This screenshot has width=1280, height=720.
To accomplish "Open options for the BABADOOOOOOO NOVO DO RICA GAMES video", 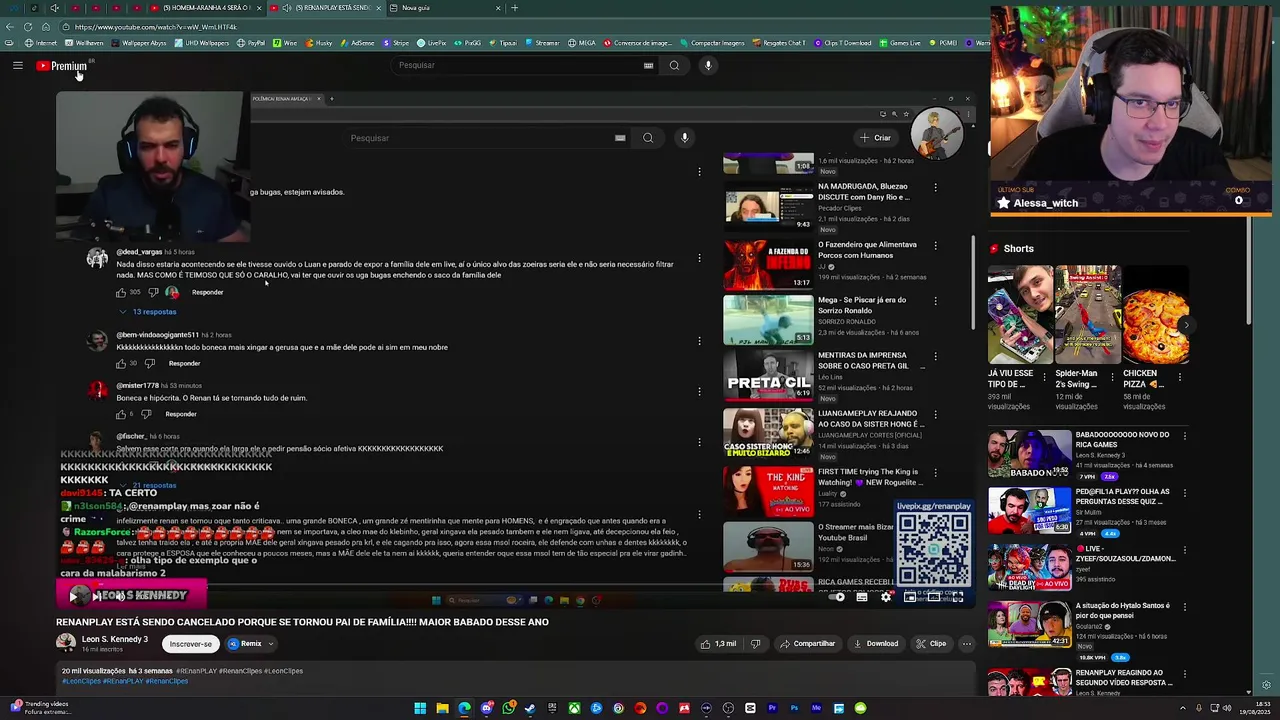I will 1185,436.
